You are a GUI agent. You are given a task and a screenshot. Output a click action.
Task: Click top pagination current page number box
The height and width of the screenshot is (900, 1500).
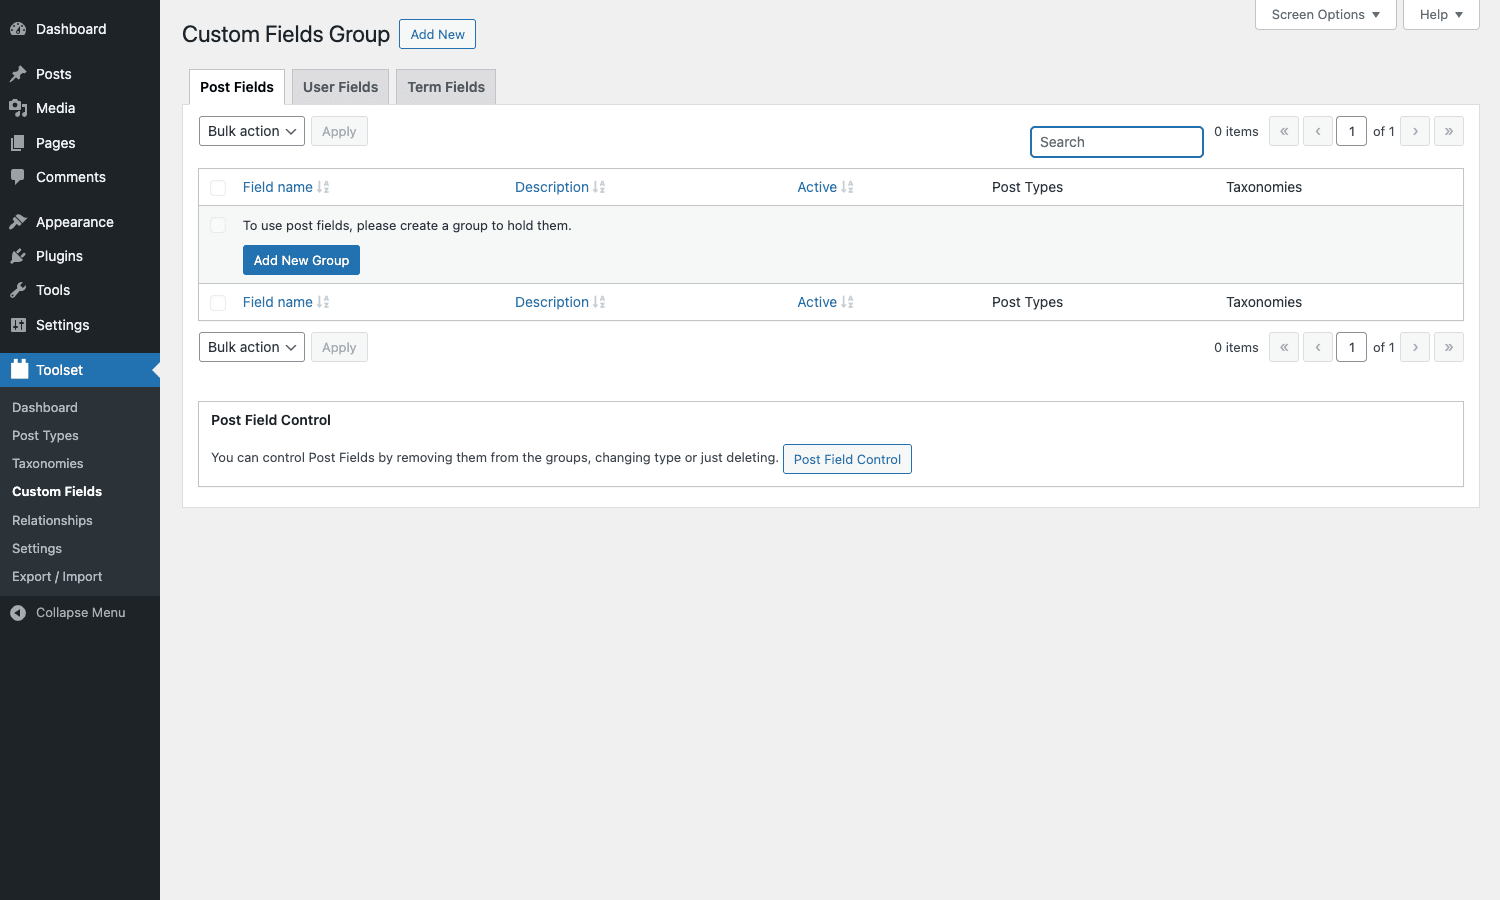(1352, 131)
